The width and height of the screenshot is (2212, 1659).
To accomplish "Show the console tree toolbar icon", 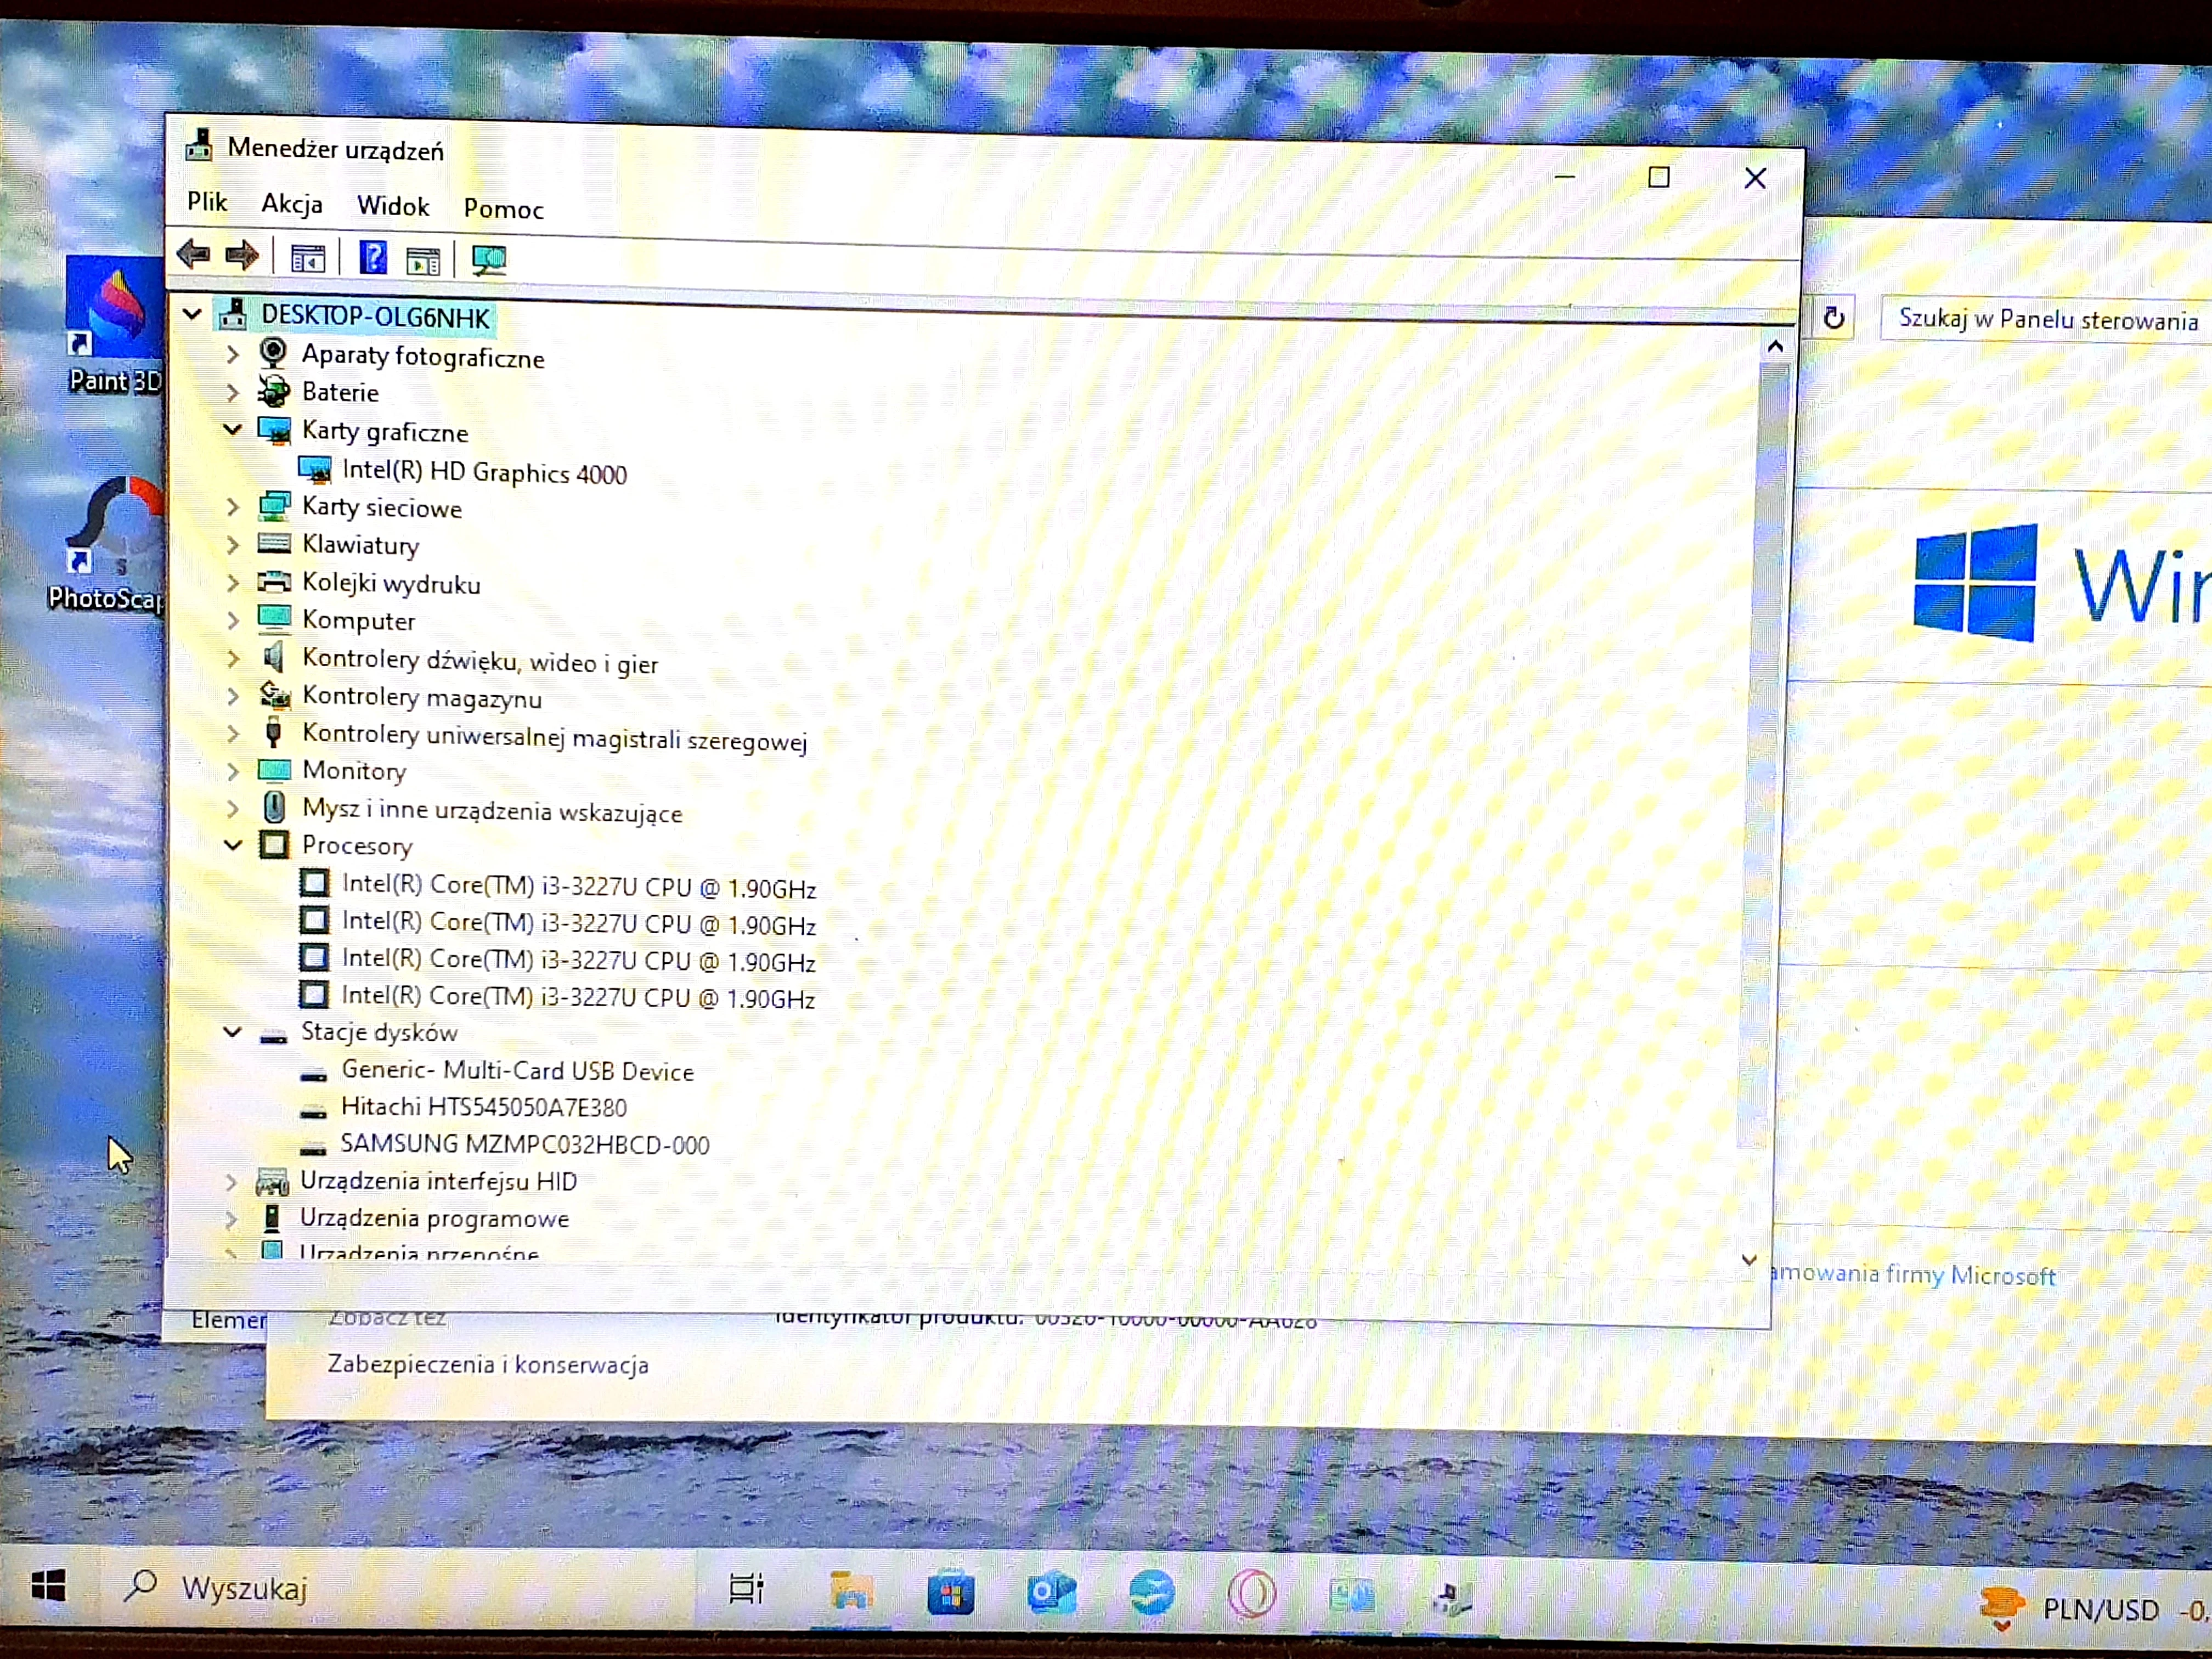I will [x=308, y=259].
